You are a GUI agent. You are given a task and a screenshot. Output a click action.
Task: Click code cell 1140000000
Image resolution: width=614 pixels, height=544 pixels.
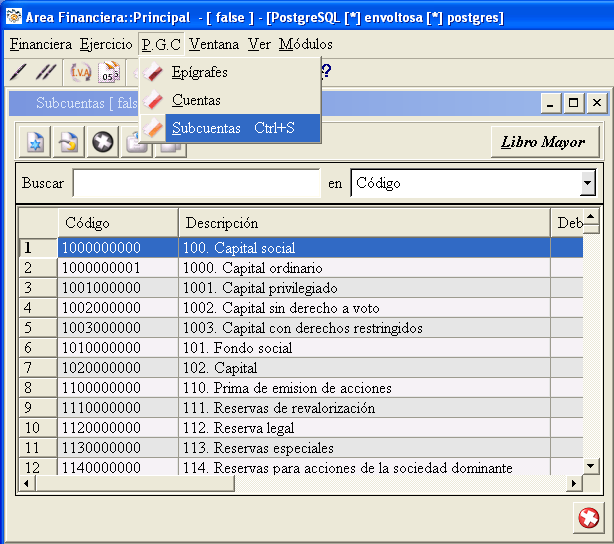pyautogui.click(x=118, y=467)
